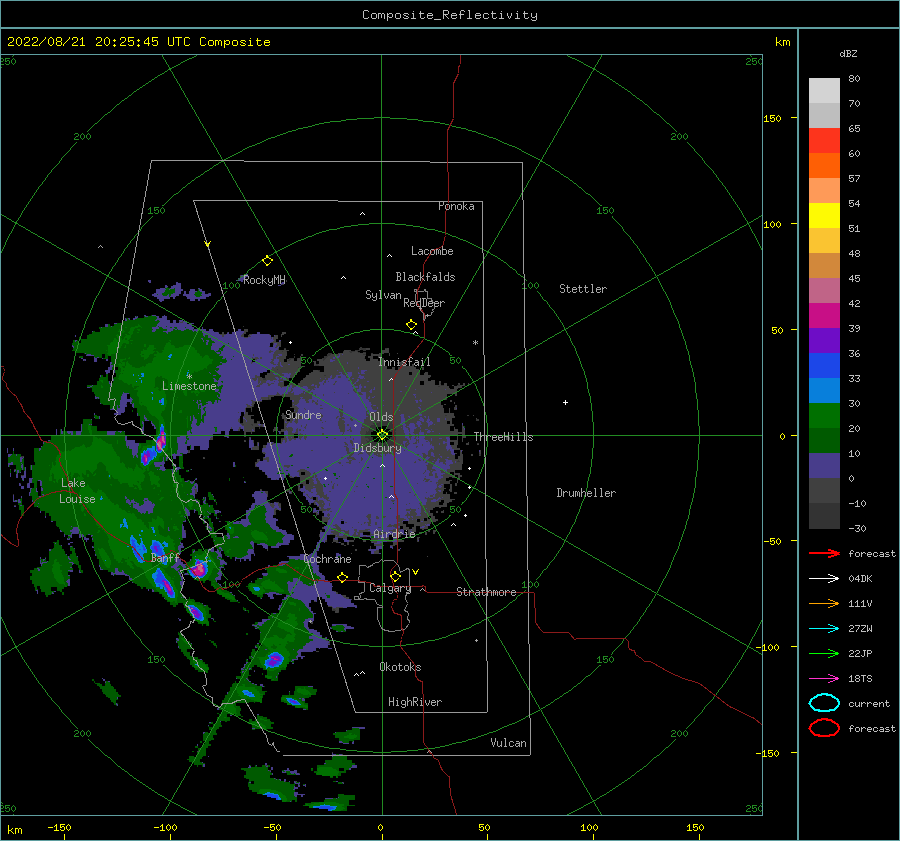Click the yellow radar marker at Didsbury
The height and width of the screenshot is (841, 900).
pyautogui.click(x=382, y=435)
